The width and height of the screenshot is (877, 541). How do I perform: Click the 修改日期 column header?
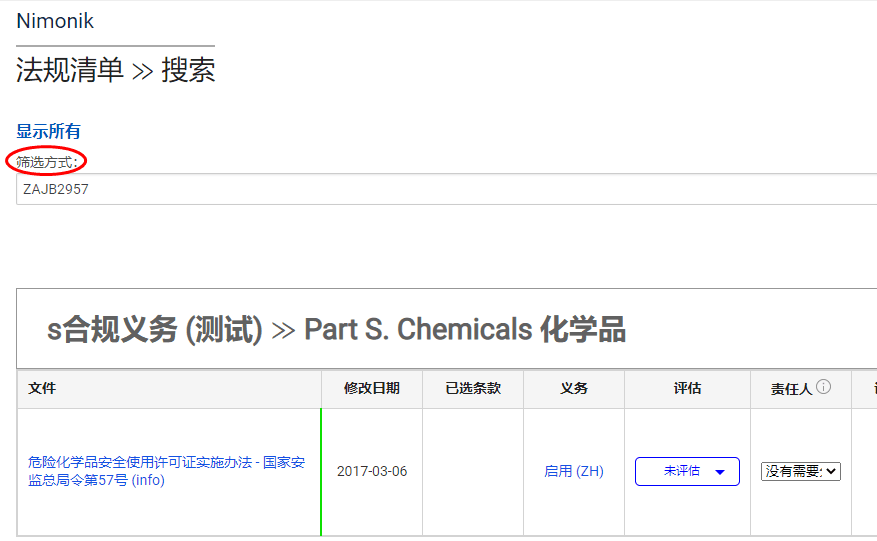click(371, 388)
